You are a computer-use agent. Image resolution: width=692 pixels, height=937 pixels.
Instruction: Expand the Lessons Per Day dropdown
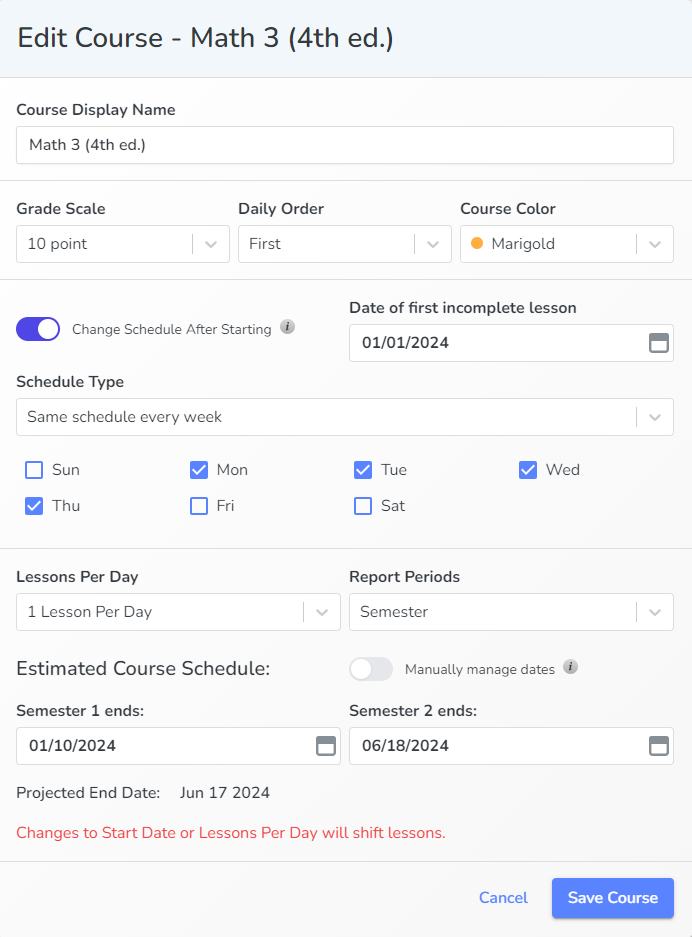178,612
